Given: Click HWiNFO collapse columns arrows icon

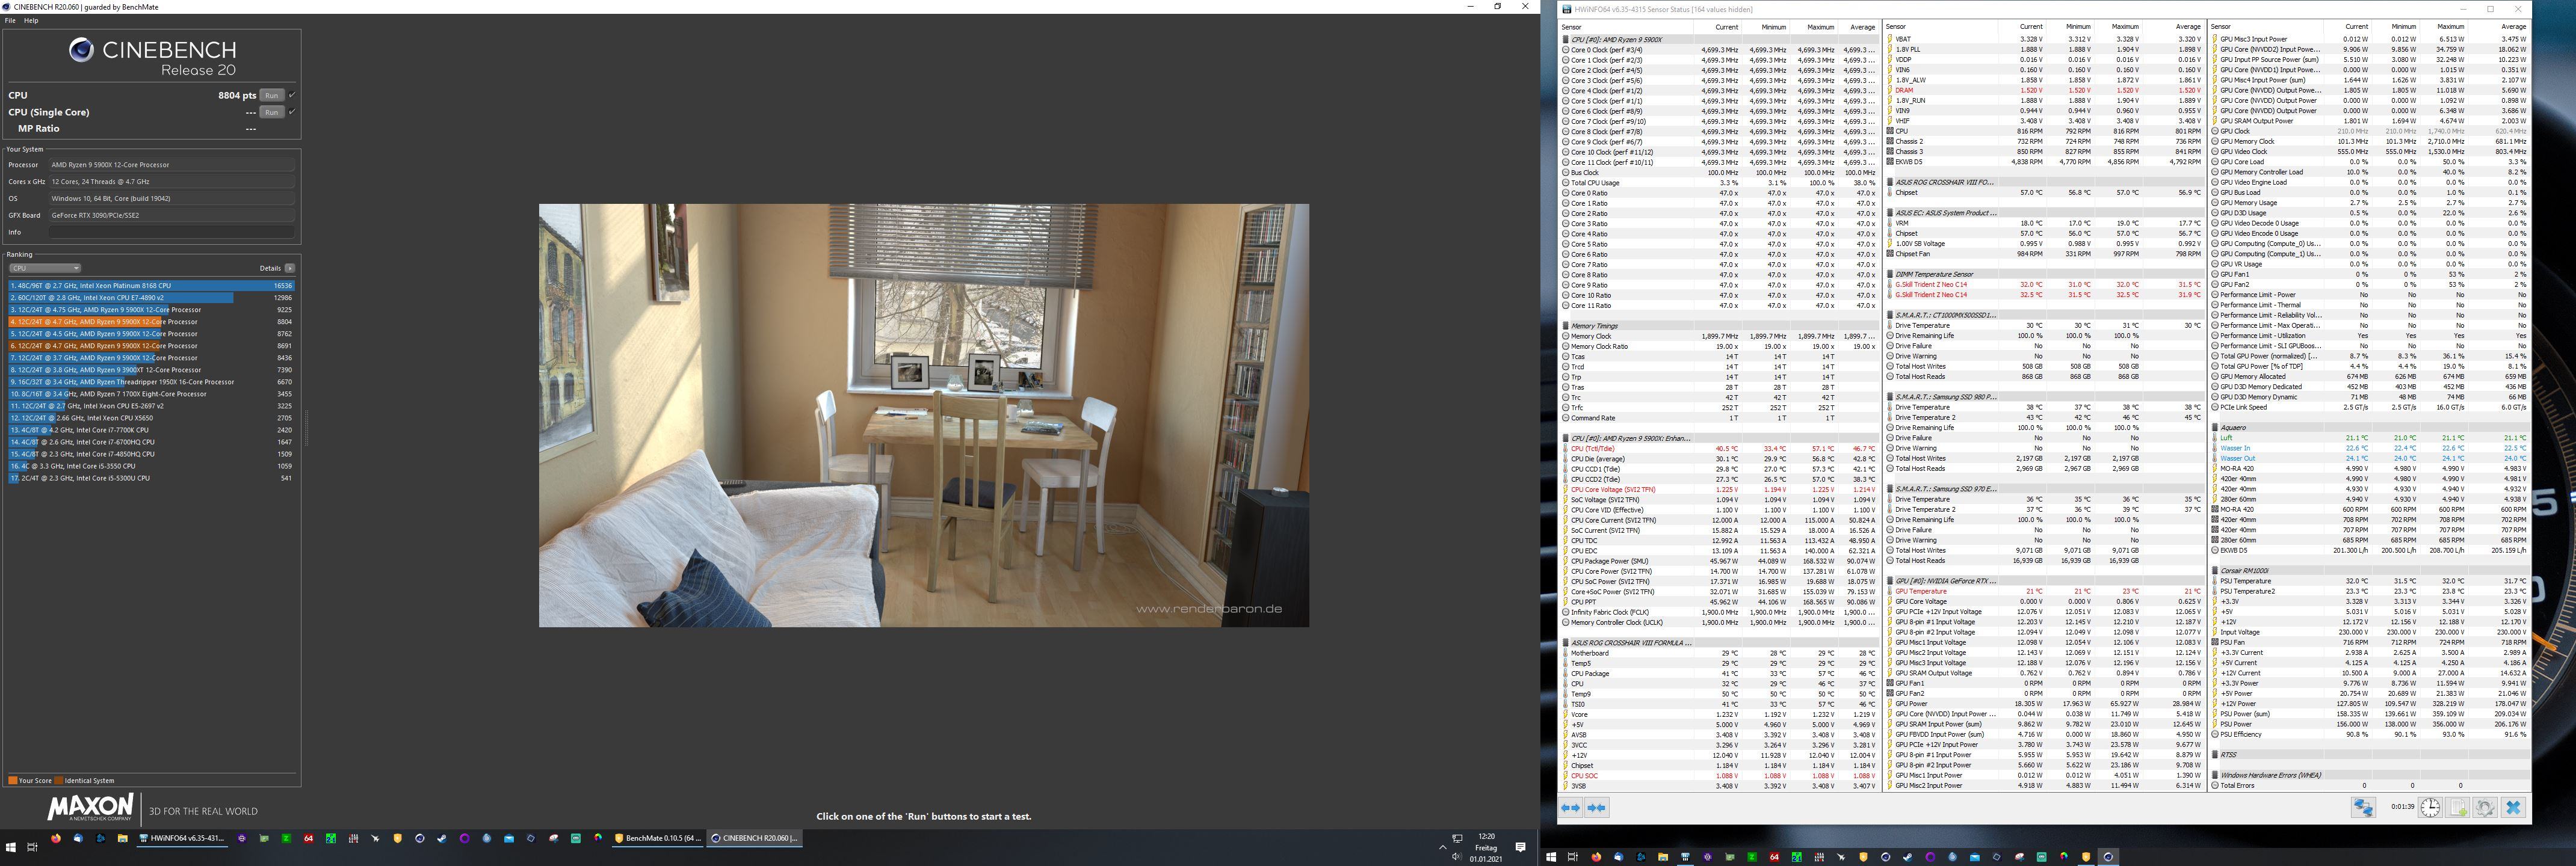Looking at the screenshot, I should click(x=1597, y=808).
